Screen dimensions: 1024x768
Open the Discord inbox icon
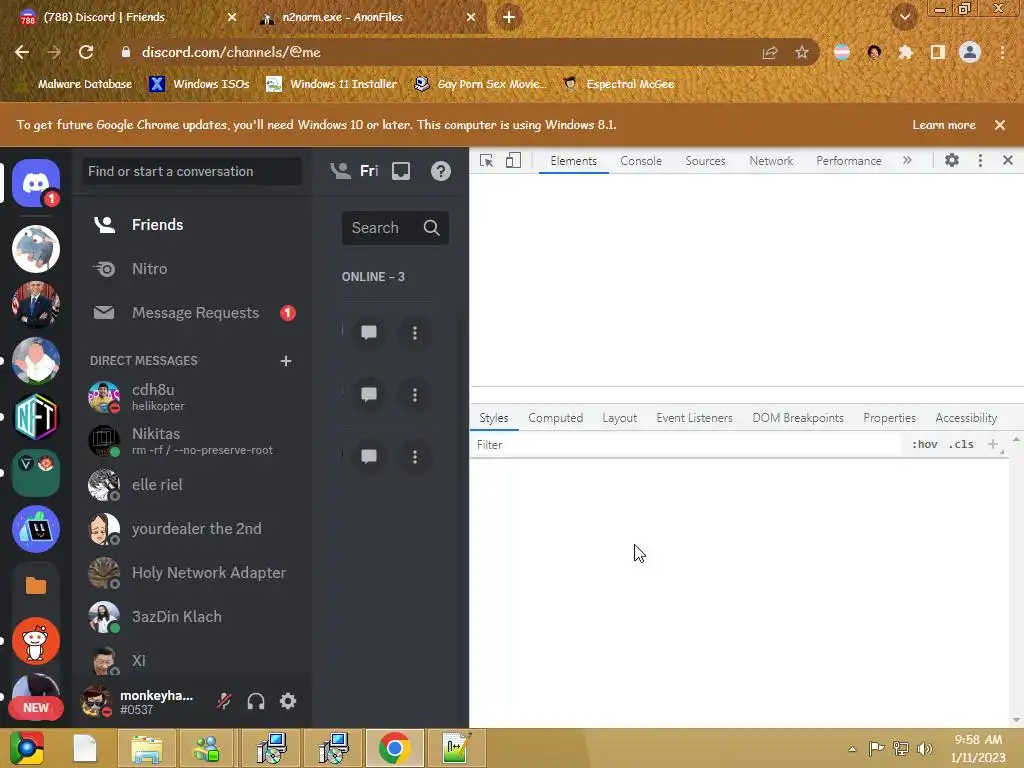click(x=401, y=171)
